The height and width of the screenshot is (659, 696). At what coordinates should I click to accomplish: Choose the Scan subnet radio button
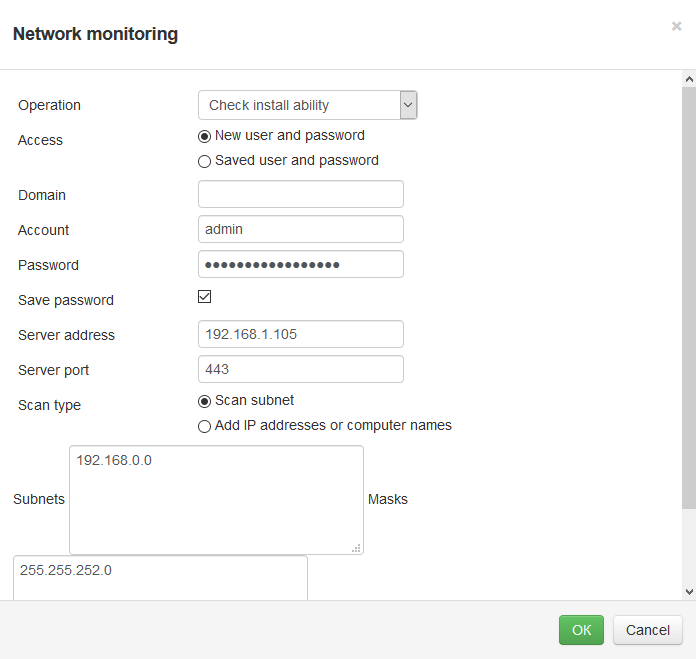205,401
